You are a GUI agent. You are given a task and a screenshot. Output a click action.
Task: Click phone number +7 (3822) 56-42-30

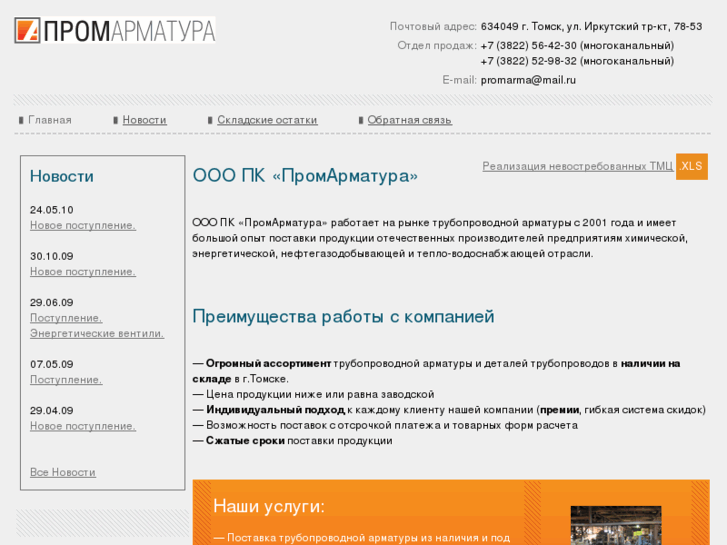(x=529, y=45)
